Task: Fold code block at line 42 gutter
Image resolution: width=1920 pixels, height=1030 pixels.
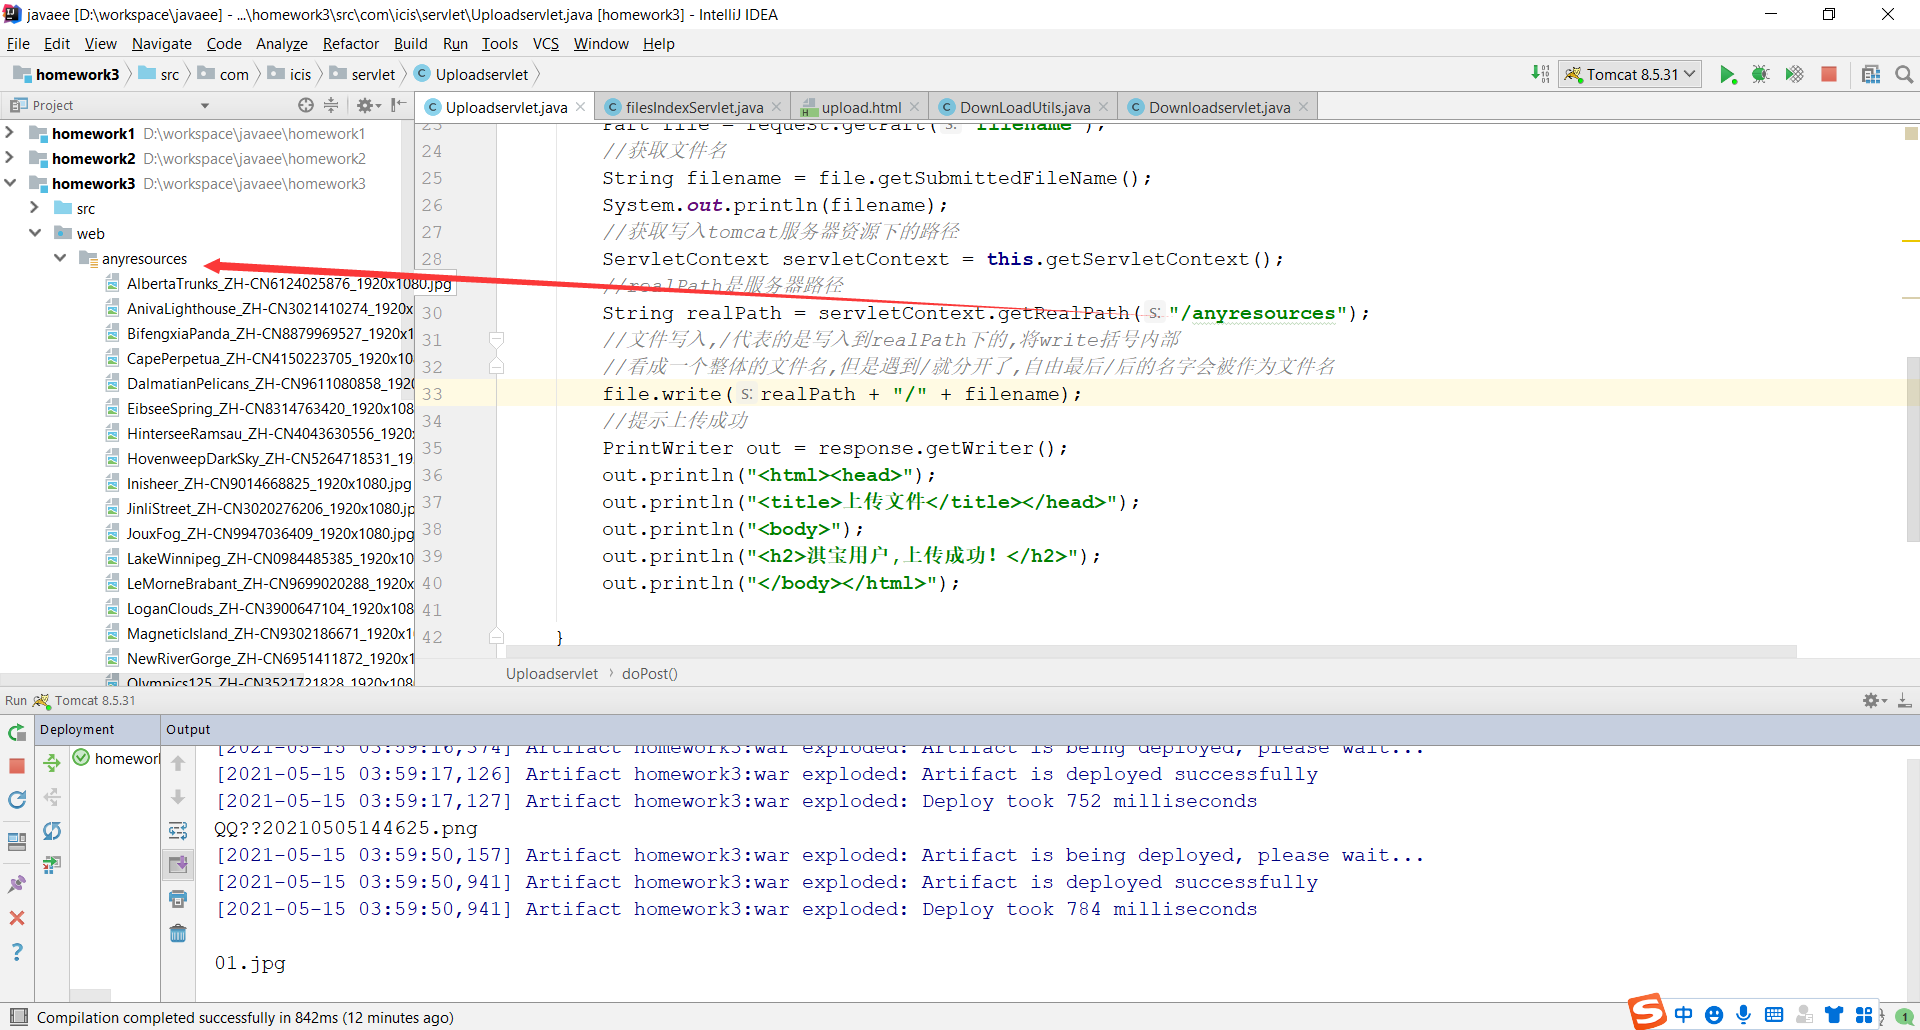Action: tap(496, 637)
